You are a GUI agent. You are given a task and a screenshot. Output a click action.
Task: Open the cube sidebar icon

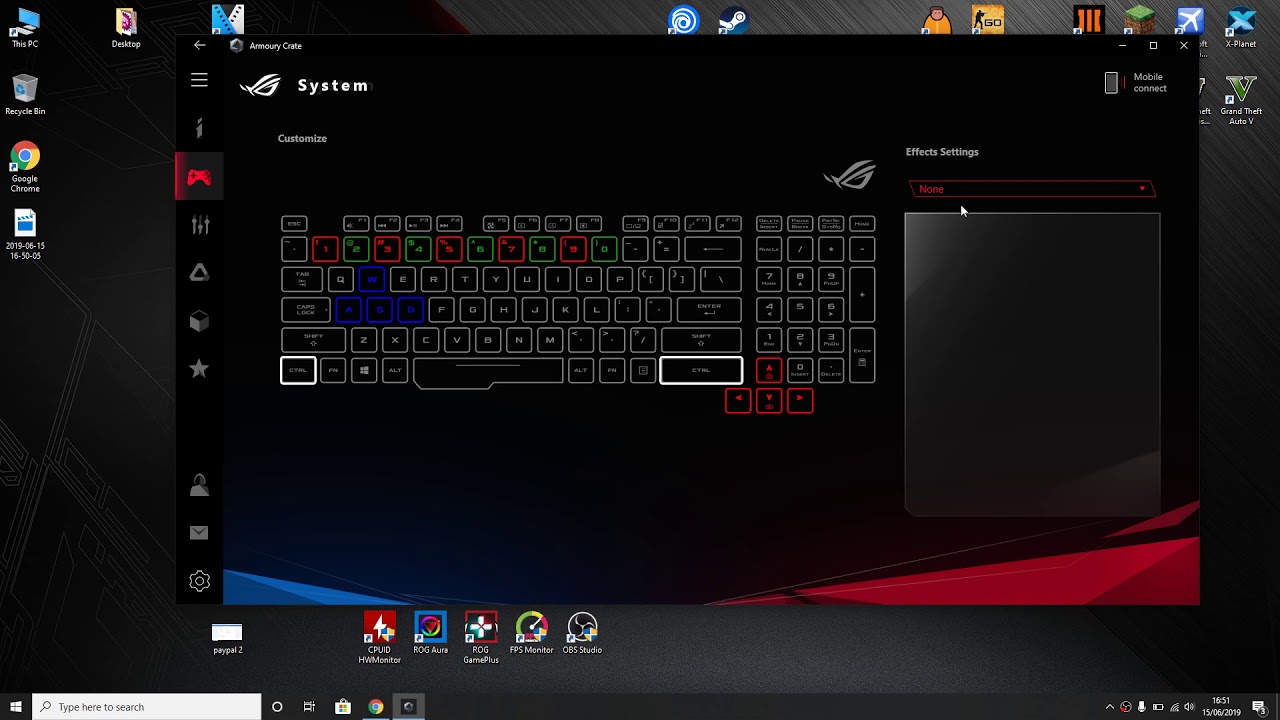199,321
